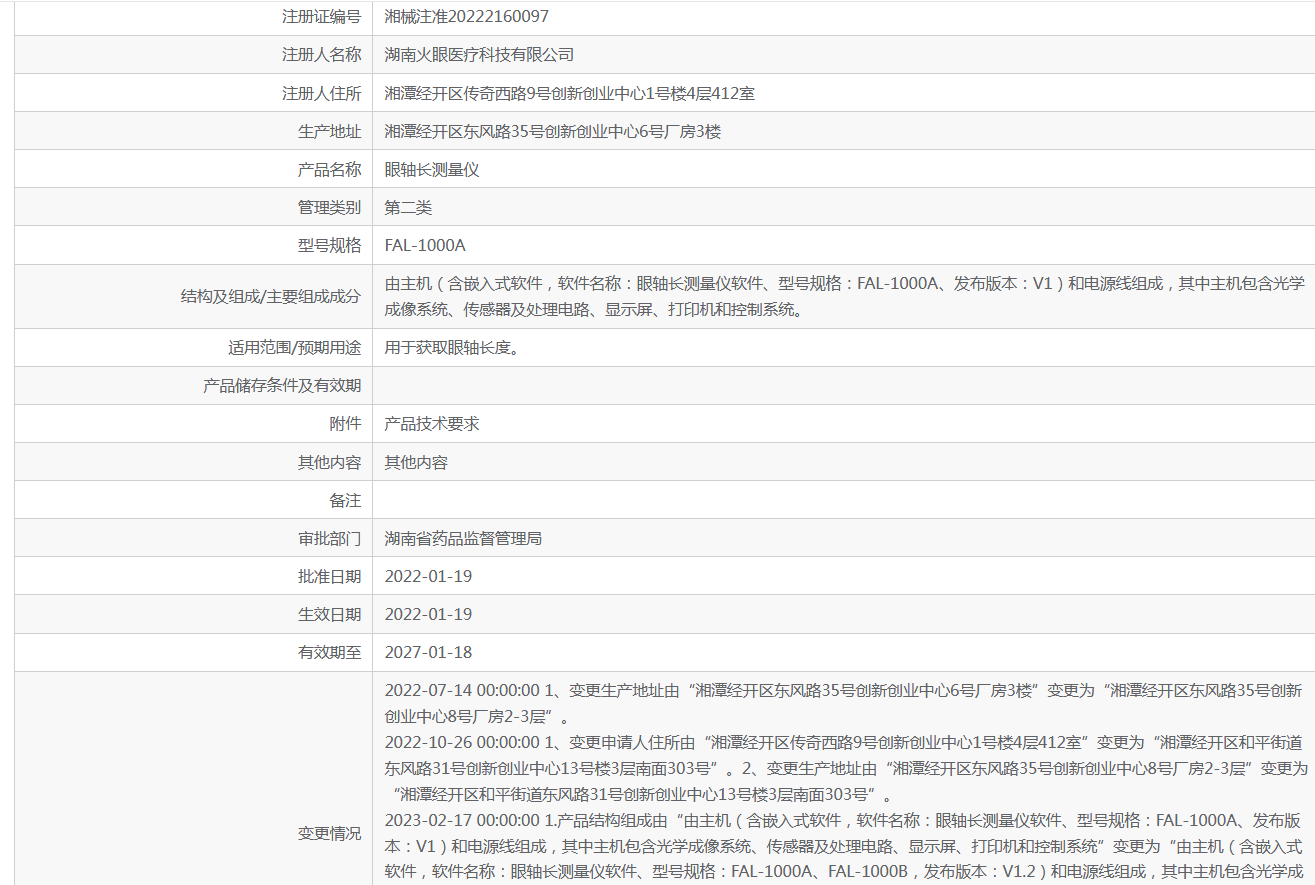This screenshot has width=1315, height=885.
Task: Select model value FAL-1000A
Action: click(x=425, y=245)
